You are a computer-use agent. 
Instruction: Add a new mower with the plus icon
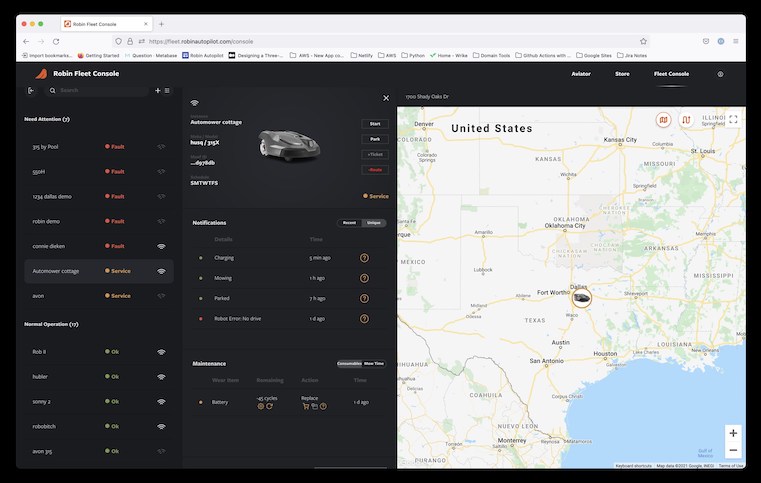click(158, 90)
